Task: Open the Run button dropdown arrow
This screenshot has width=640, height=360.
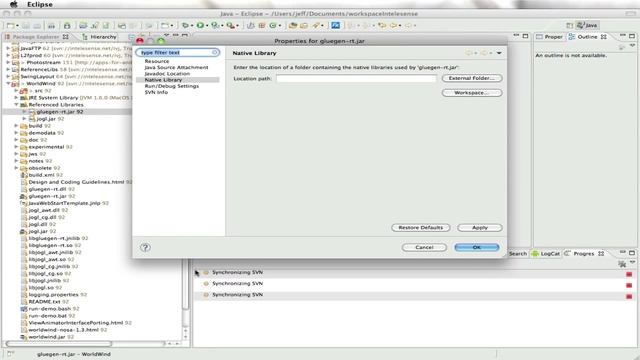Action: pos(207,26)
